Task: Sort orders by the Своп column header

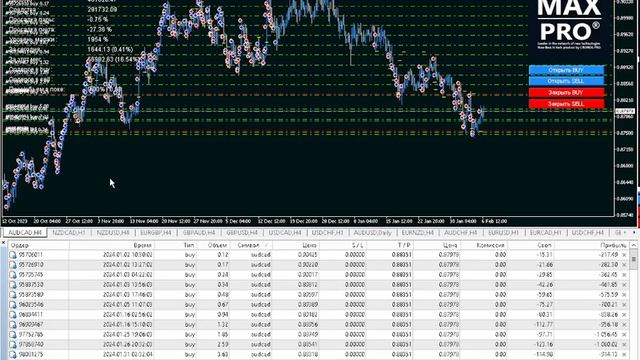Action: tap(531, 245)
